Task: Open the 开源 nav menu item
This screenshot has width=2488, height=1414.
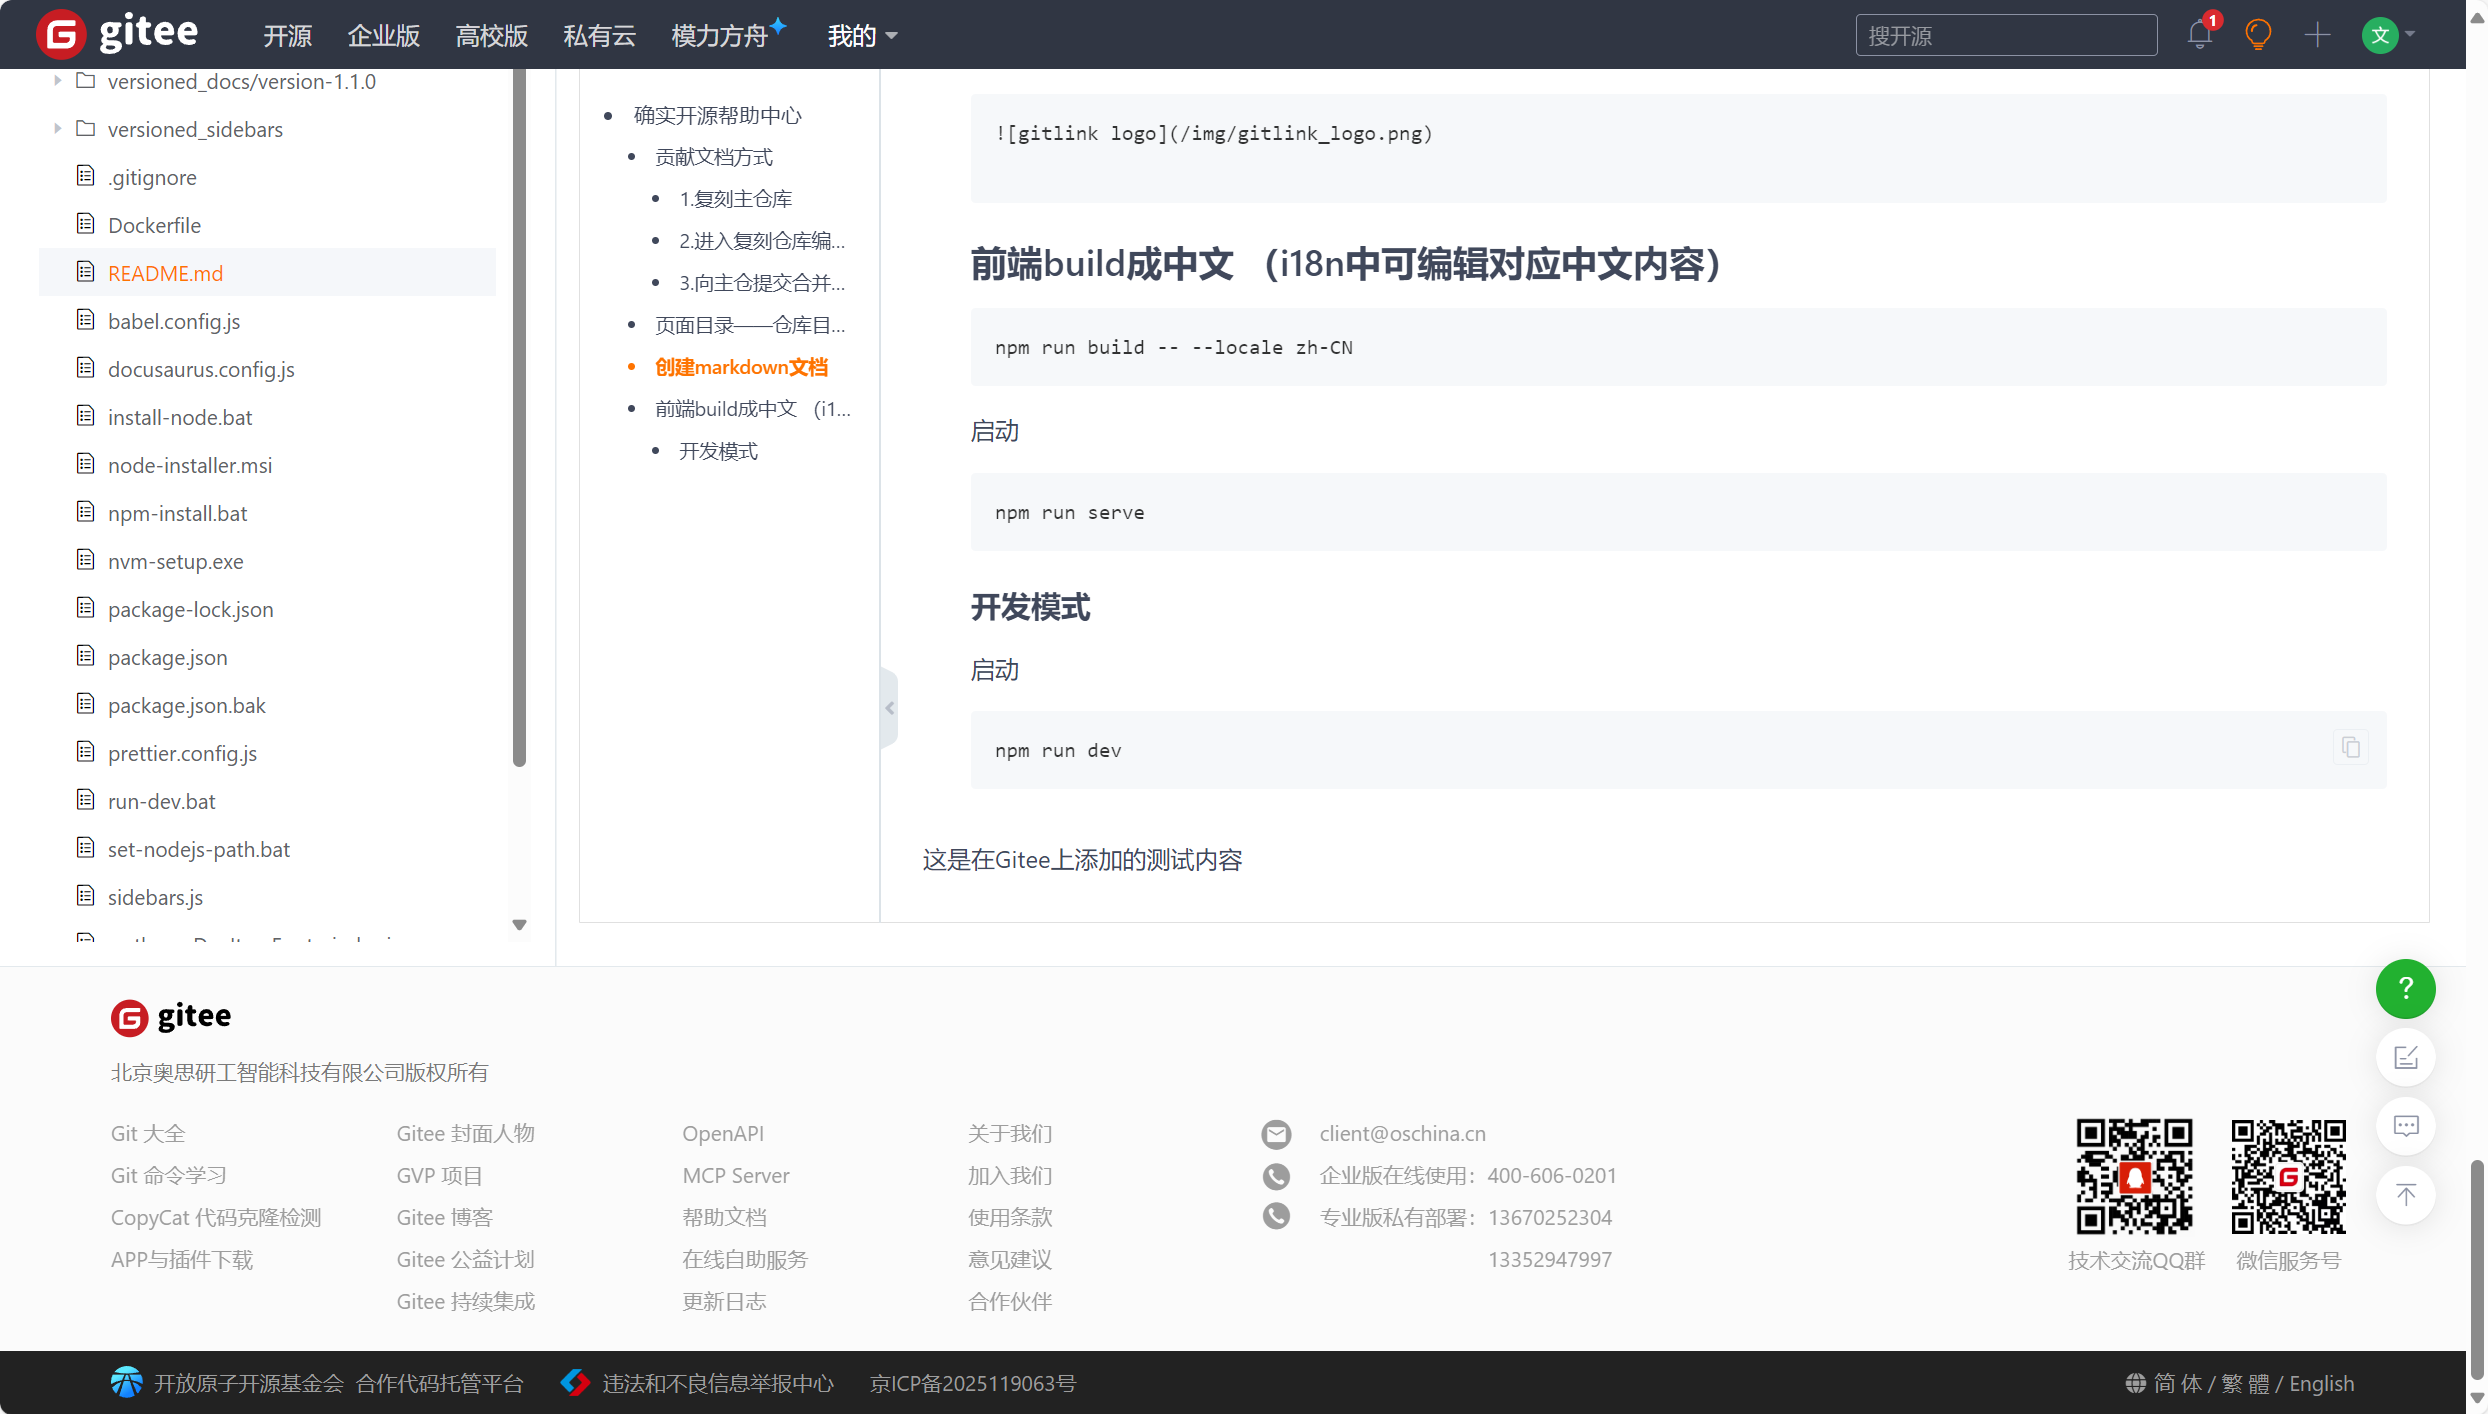Action: [288, 36]
